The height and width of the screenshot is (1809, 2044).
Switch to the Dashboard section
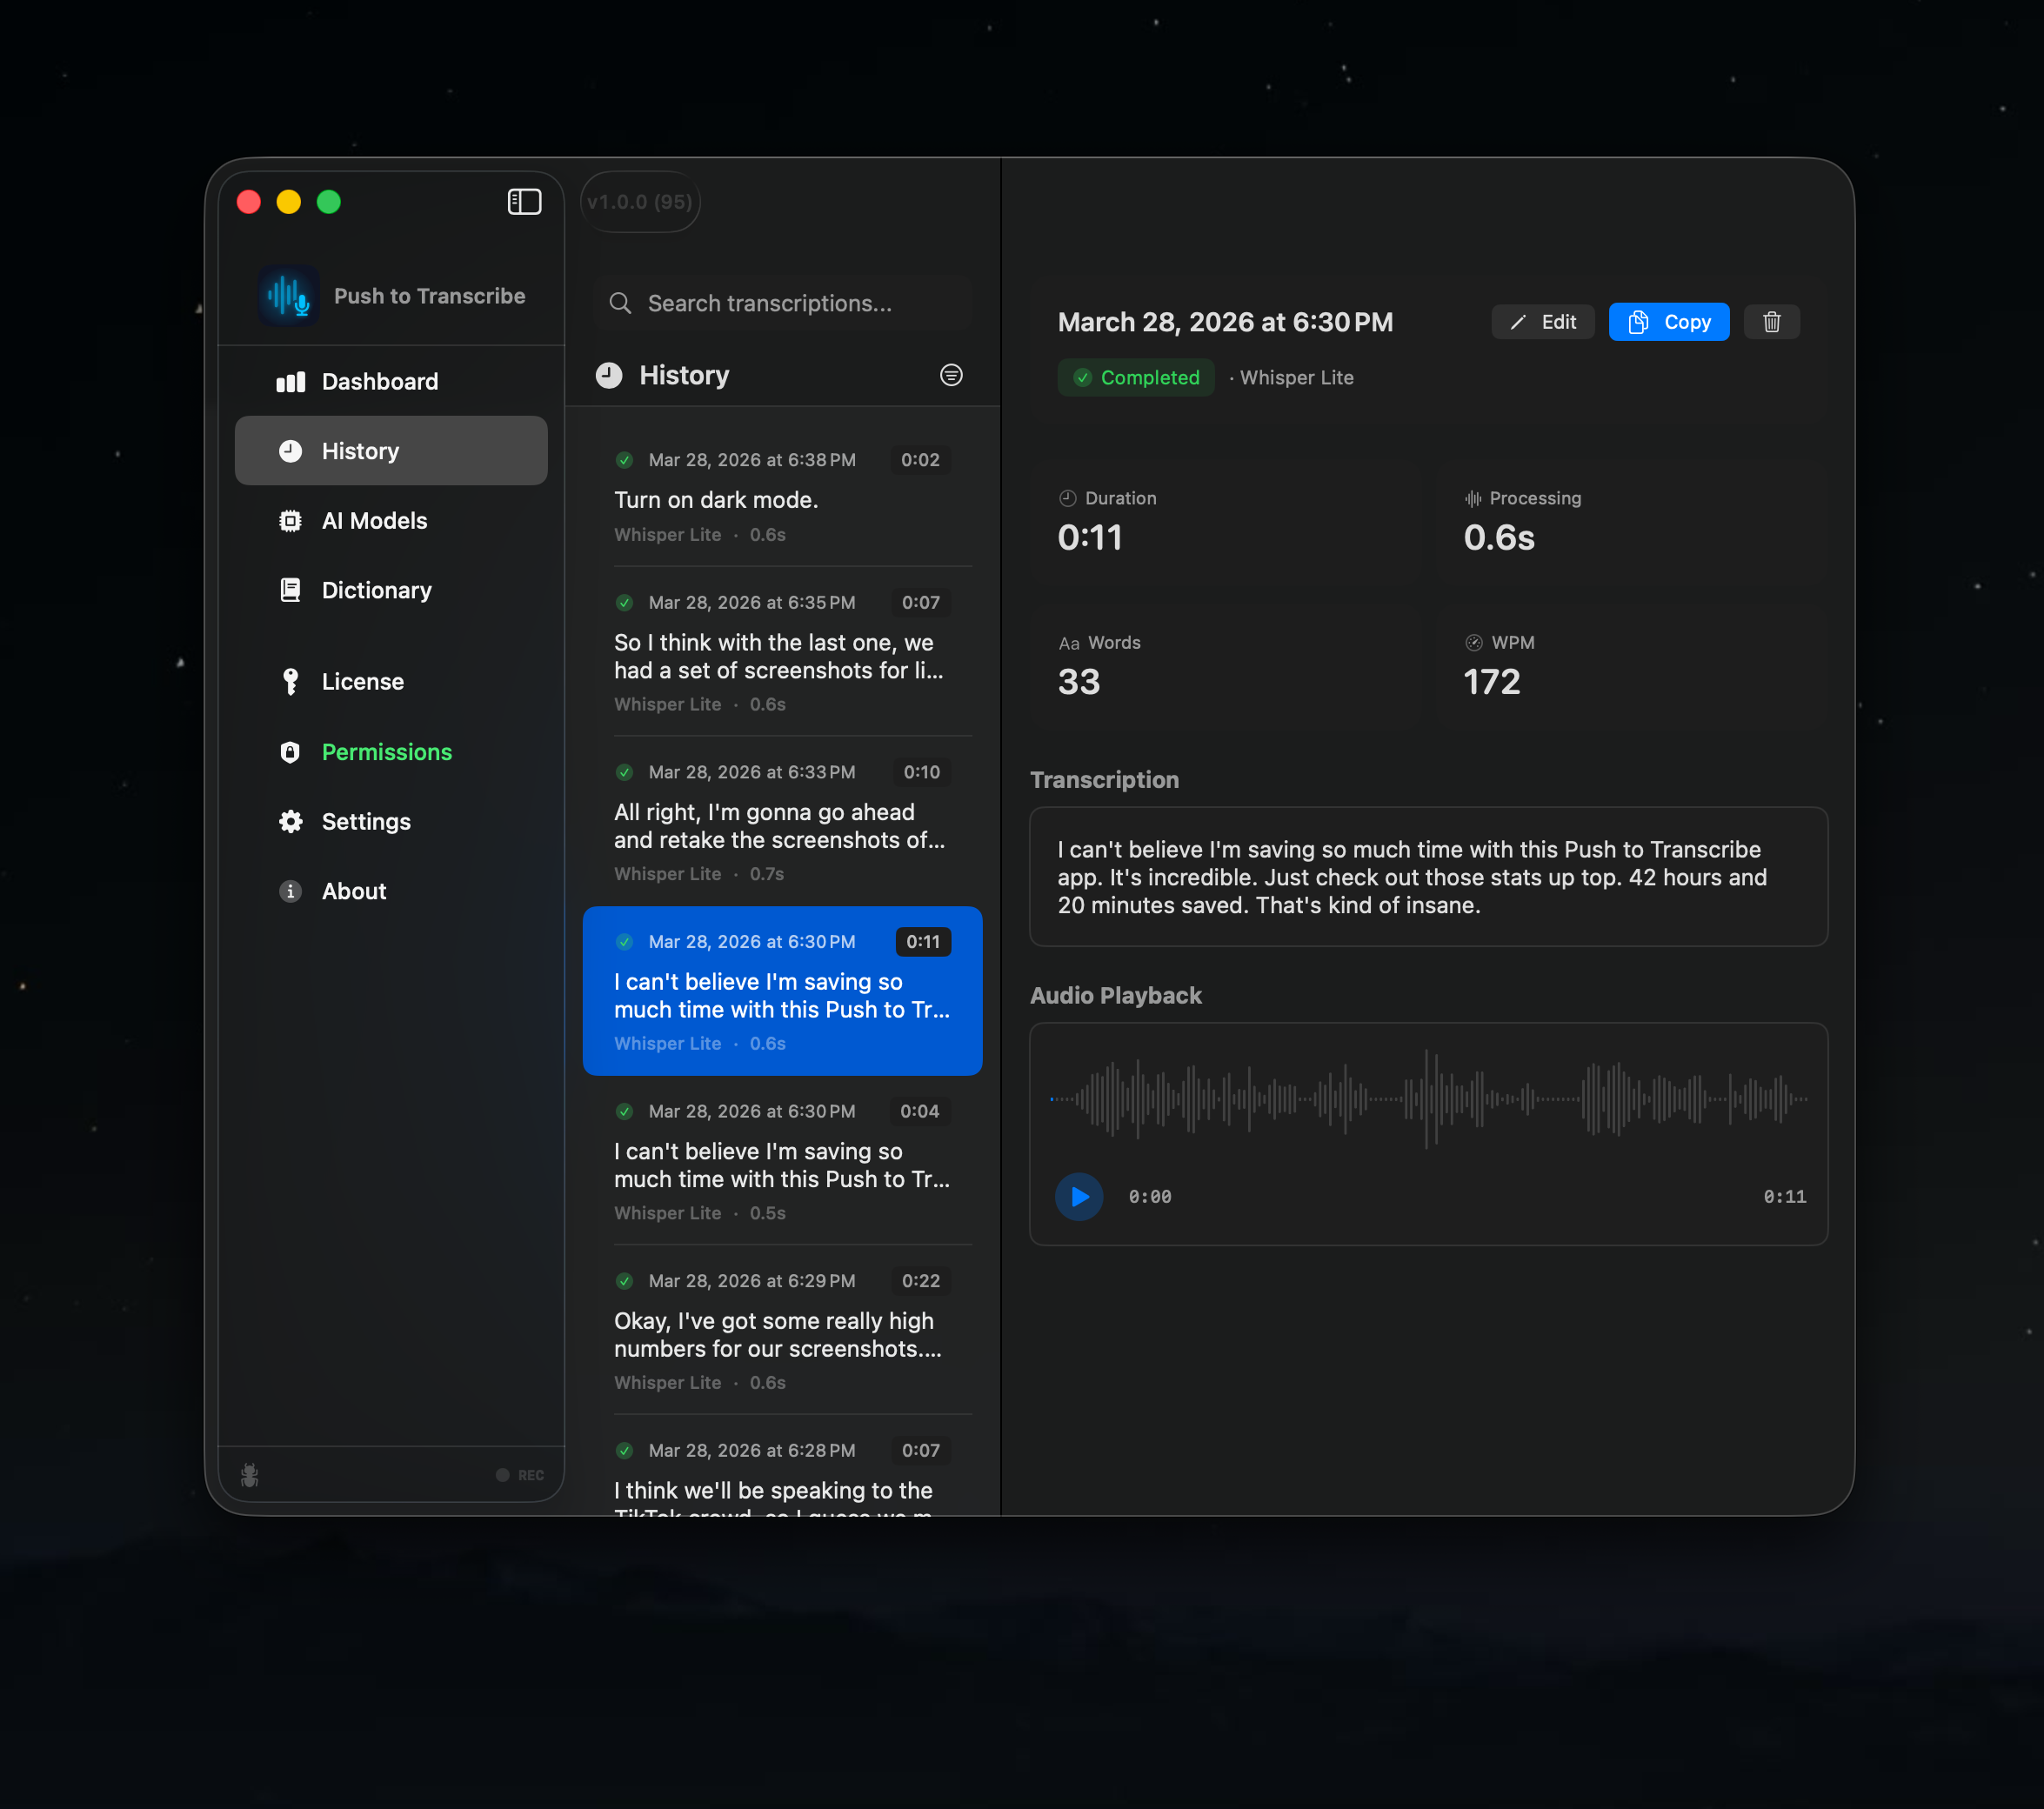point(380,381)
